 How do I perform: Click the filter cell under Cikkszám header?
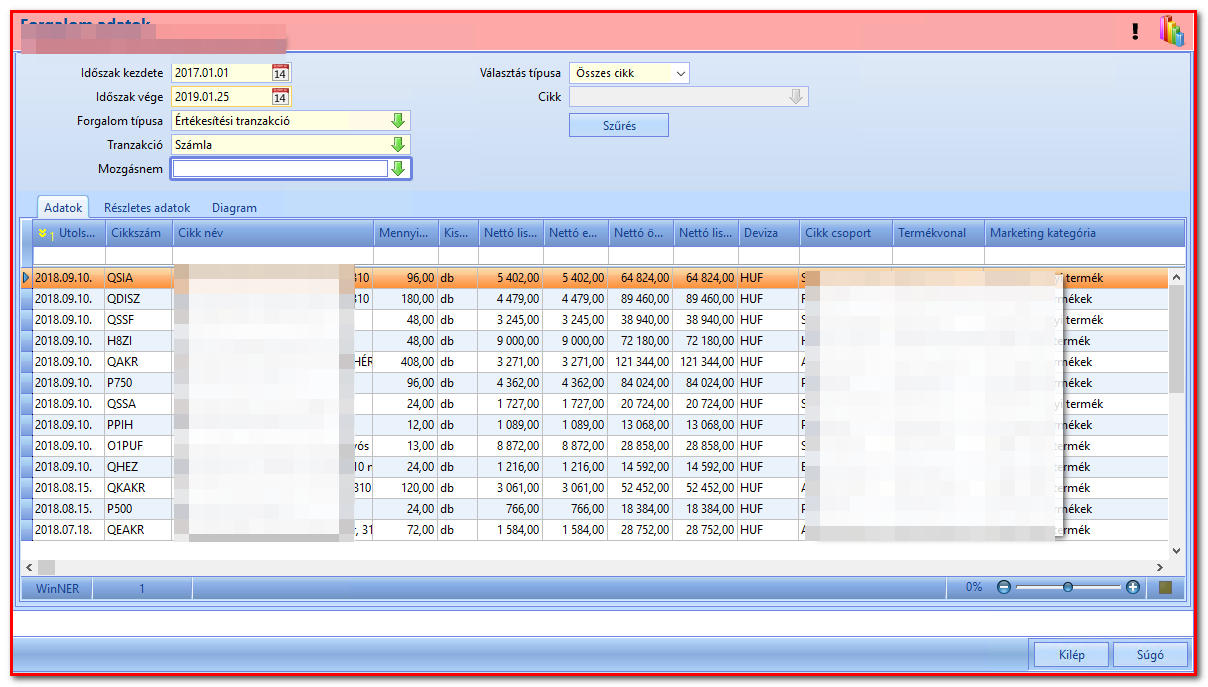(x=139, y=256)
